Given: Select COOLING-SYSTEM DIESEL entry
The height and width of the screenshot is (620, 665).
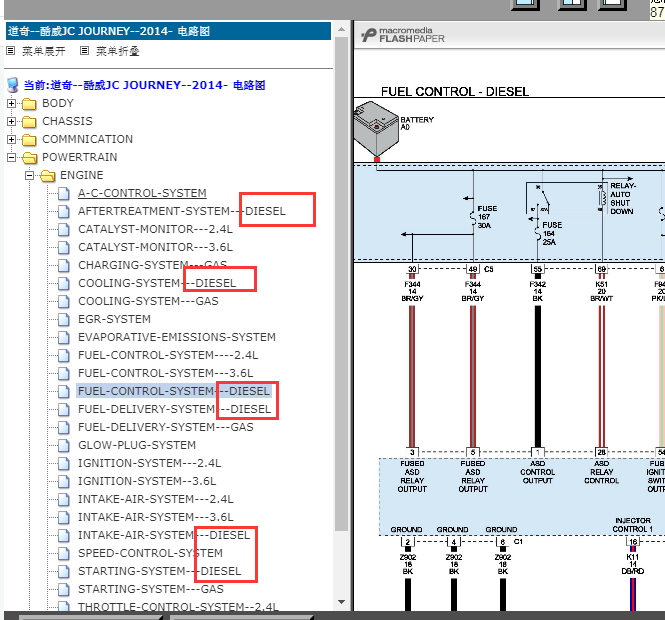Looking at the screenshot, I should click(x=157, y=283).
